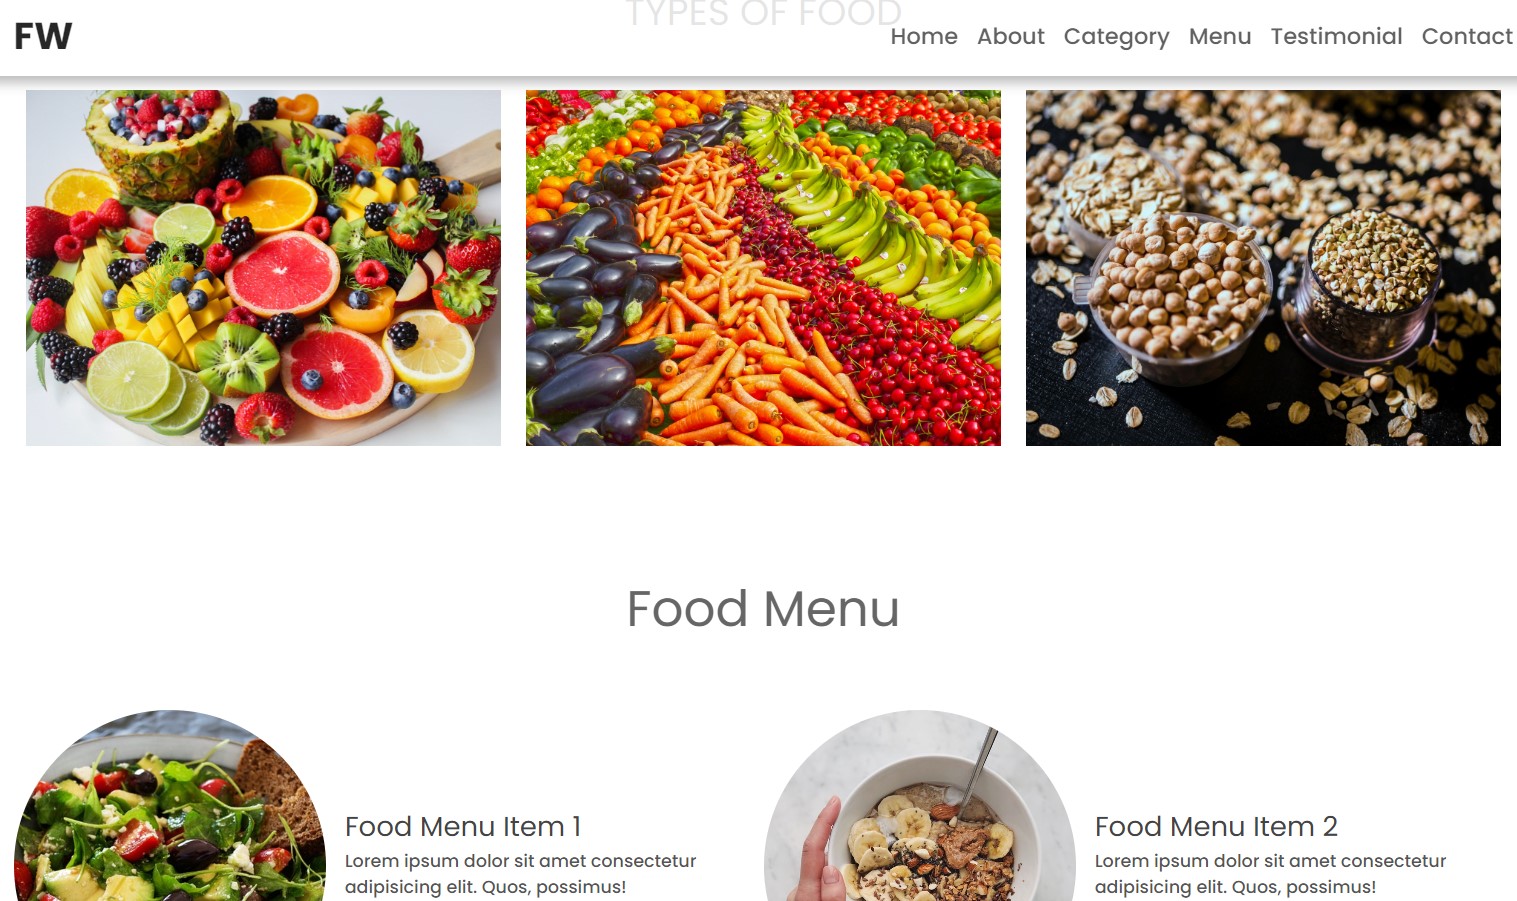Click the Food Menu Item 2 title
Viewport: 1517px width, 901px height.
[1216, 827]
